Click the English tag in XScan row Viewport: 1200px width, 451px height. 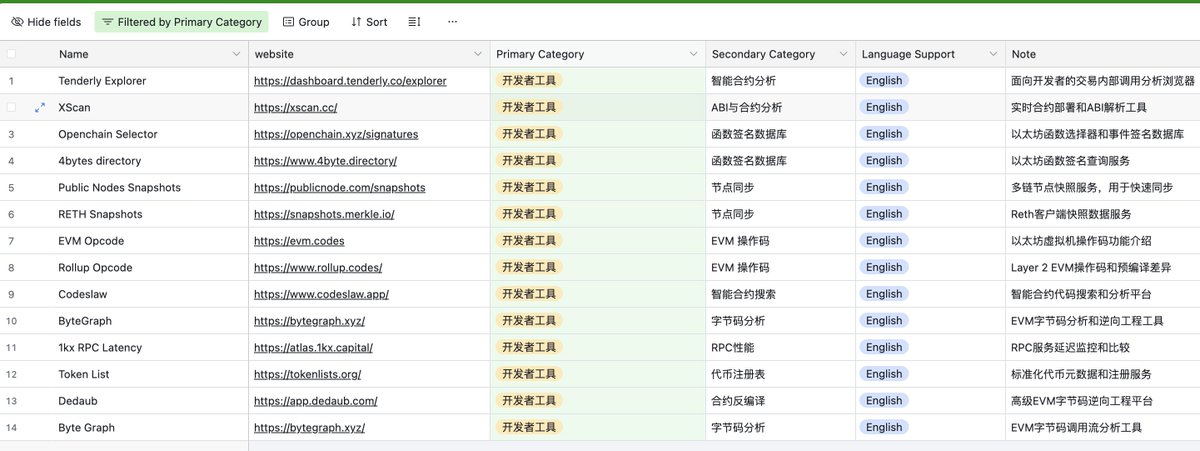[884, 107]
